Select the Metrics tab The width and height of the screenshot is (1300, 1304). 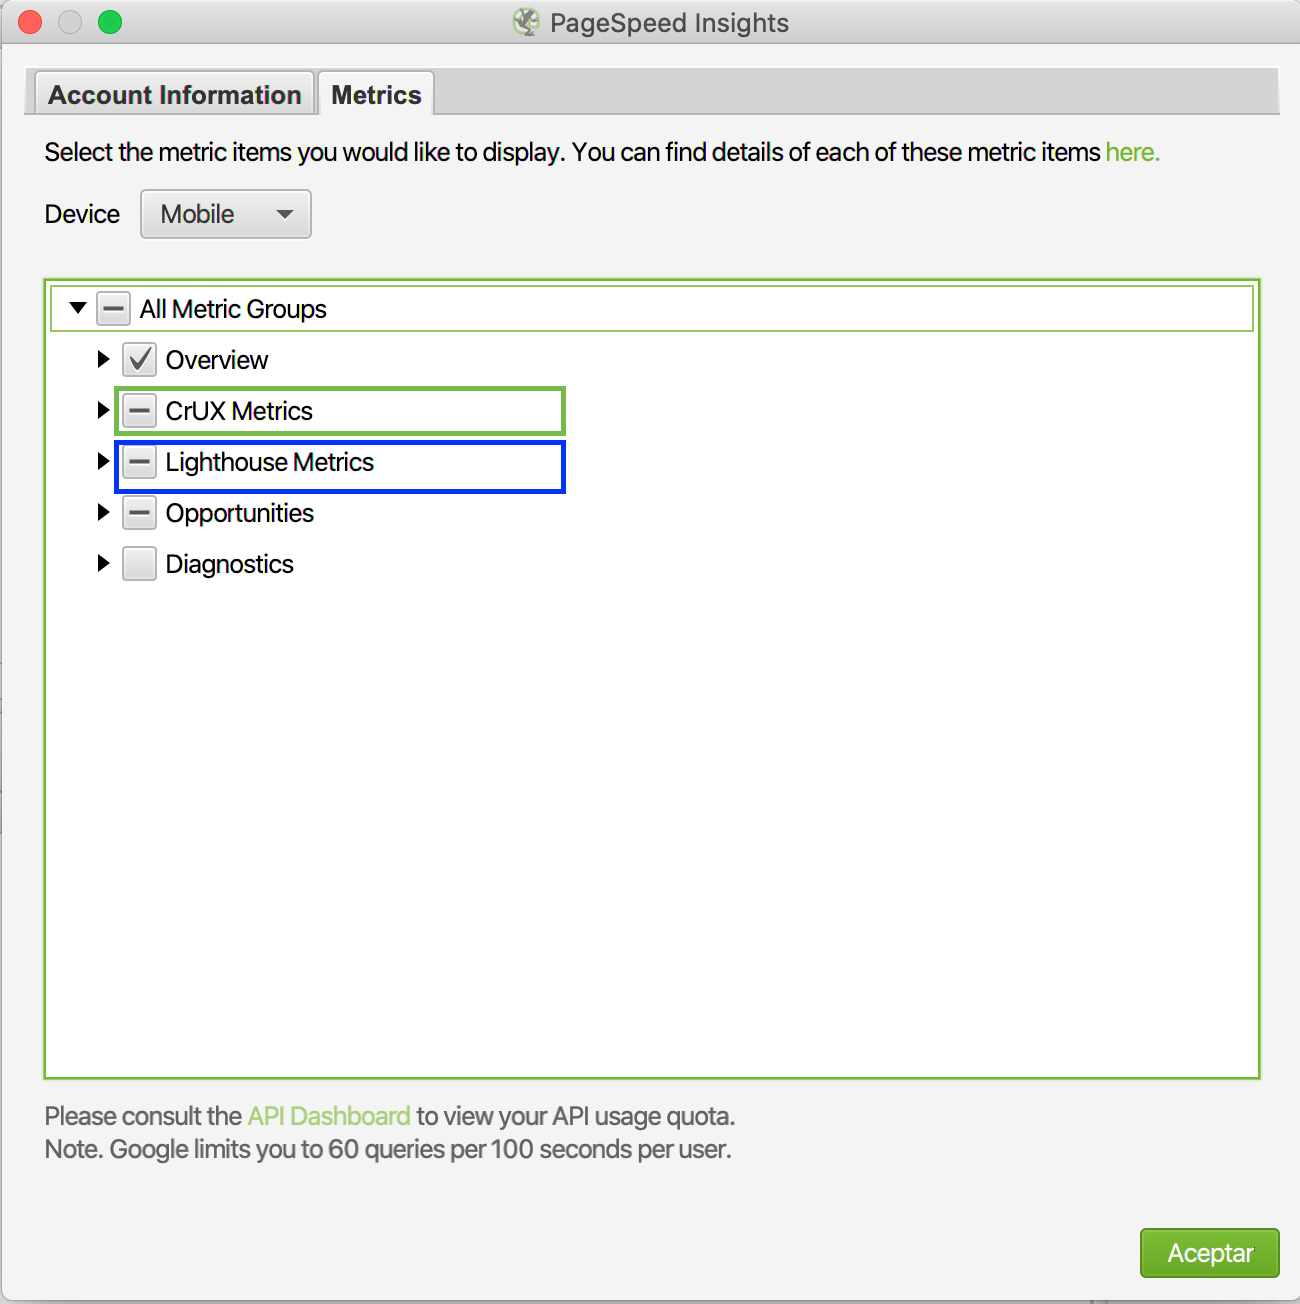(376, 95)
